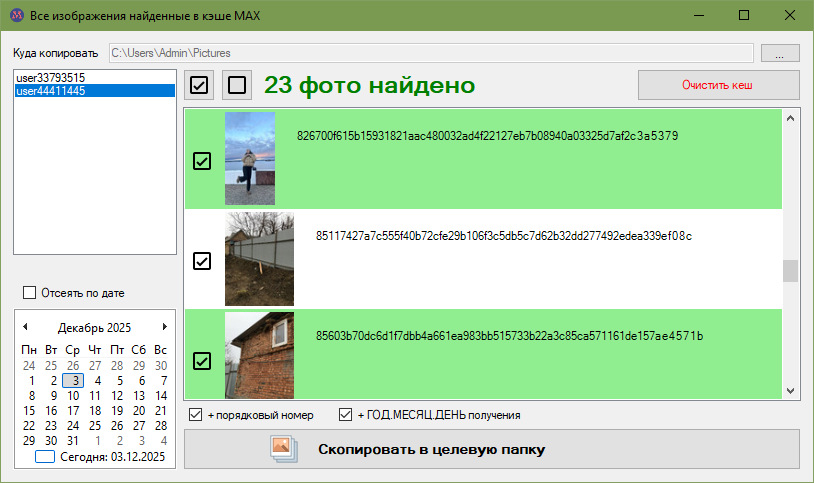Screen dimensions: 814x483
Task: Open thumbnail of the brick house photo
Action: pos(259,355)
